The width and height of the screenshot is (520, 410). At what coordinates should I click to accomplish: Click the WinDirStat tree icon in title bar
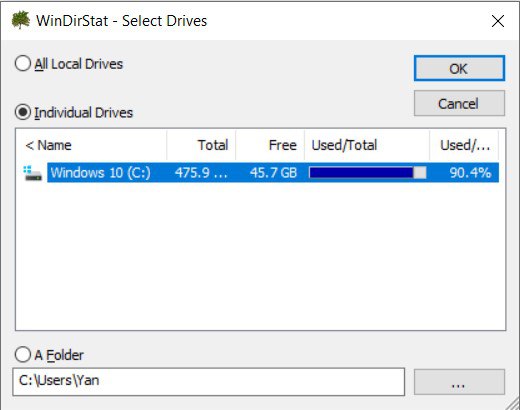click(x=21, y=20)
